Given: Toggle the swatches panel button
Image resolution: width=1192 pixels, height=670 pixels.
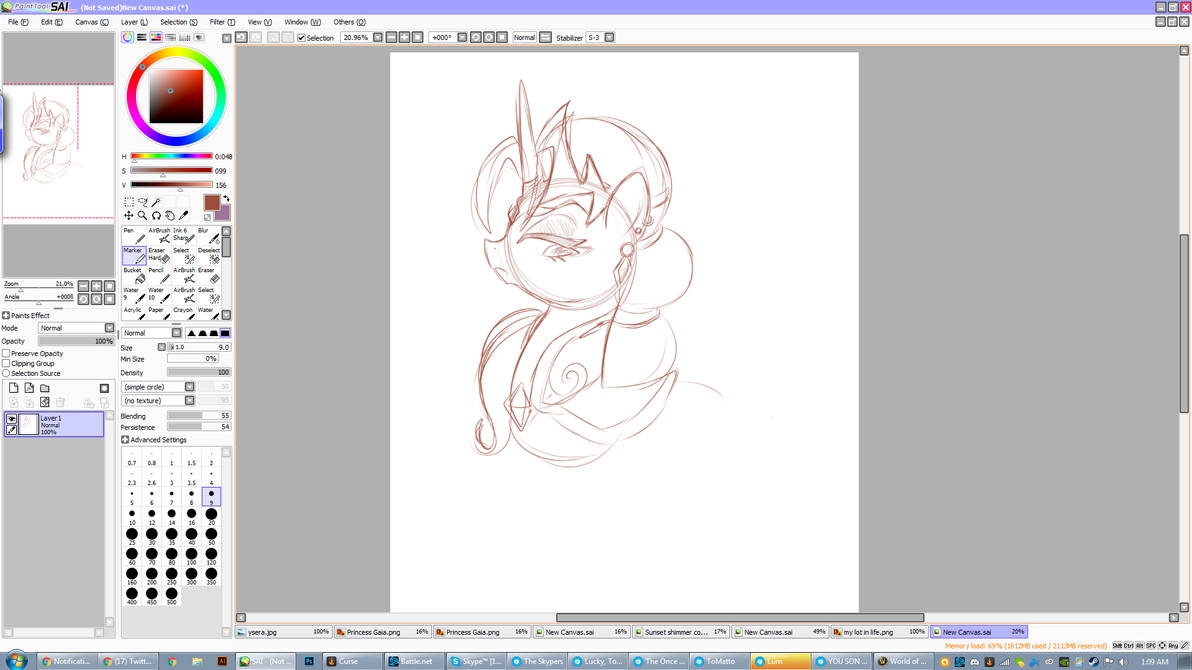Looking at the screenshot, I should (185, 37).
